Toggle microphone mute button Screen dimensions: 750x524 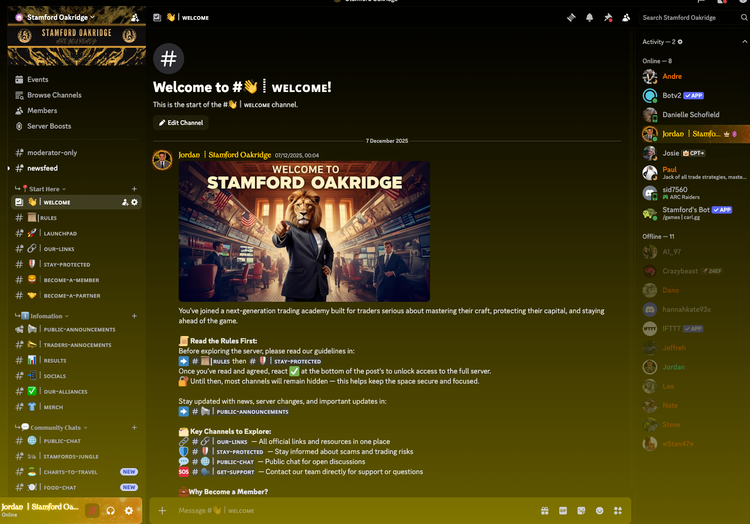pyautogui.click(x=92, y=510)
